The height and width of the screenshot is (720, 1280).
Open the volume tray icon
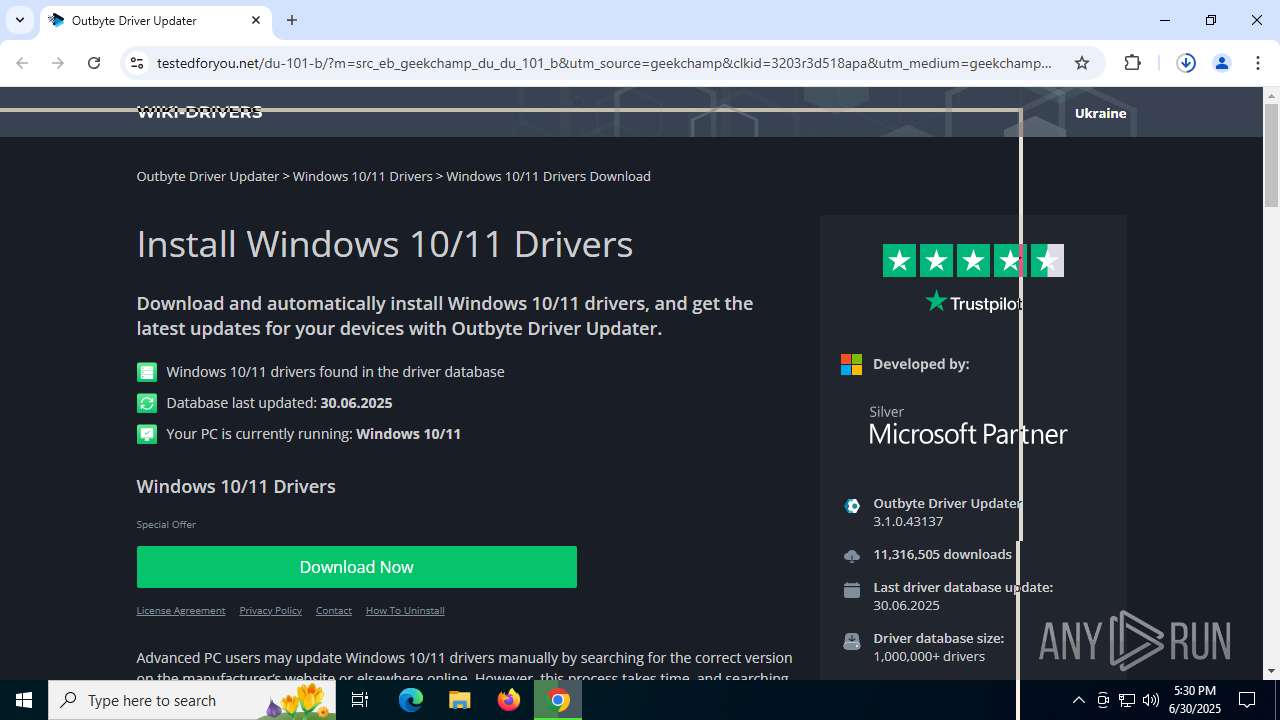pos(1150,700)
